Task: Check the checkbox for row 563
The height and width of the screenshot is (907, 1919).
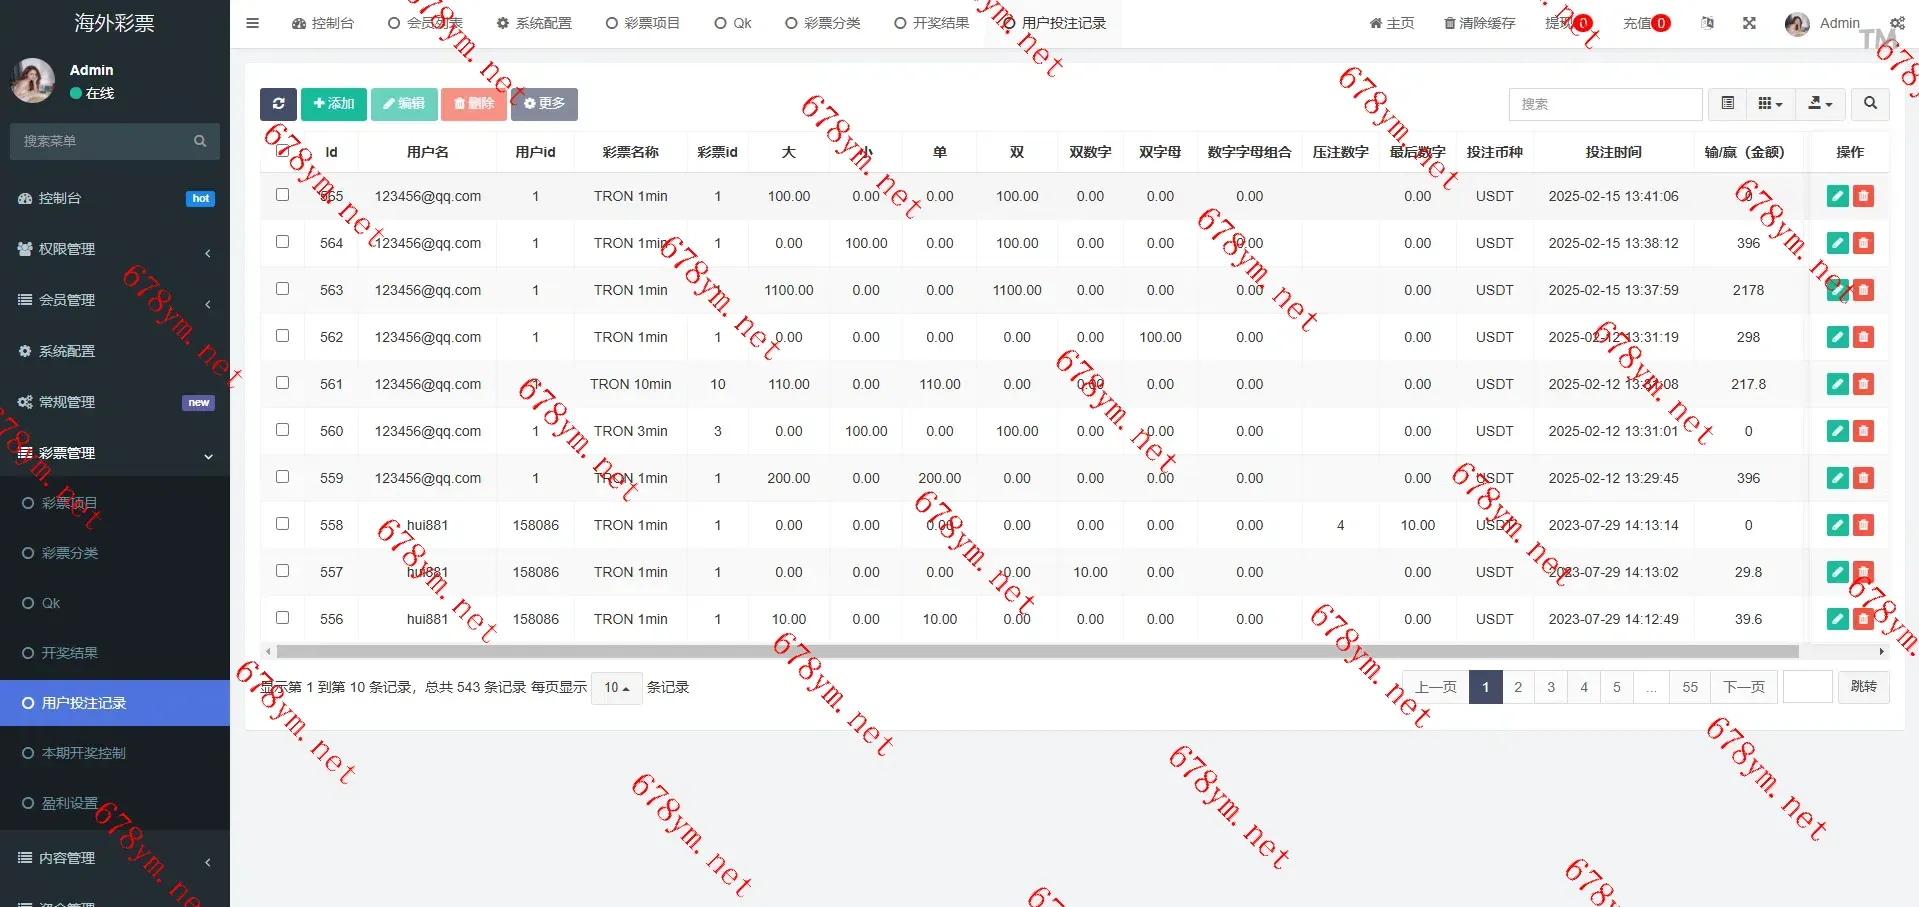Action: pos(283,289)
